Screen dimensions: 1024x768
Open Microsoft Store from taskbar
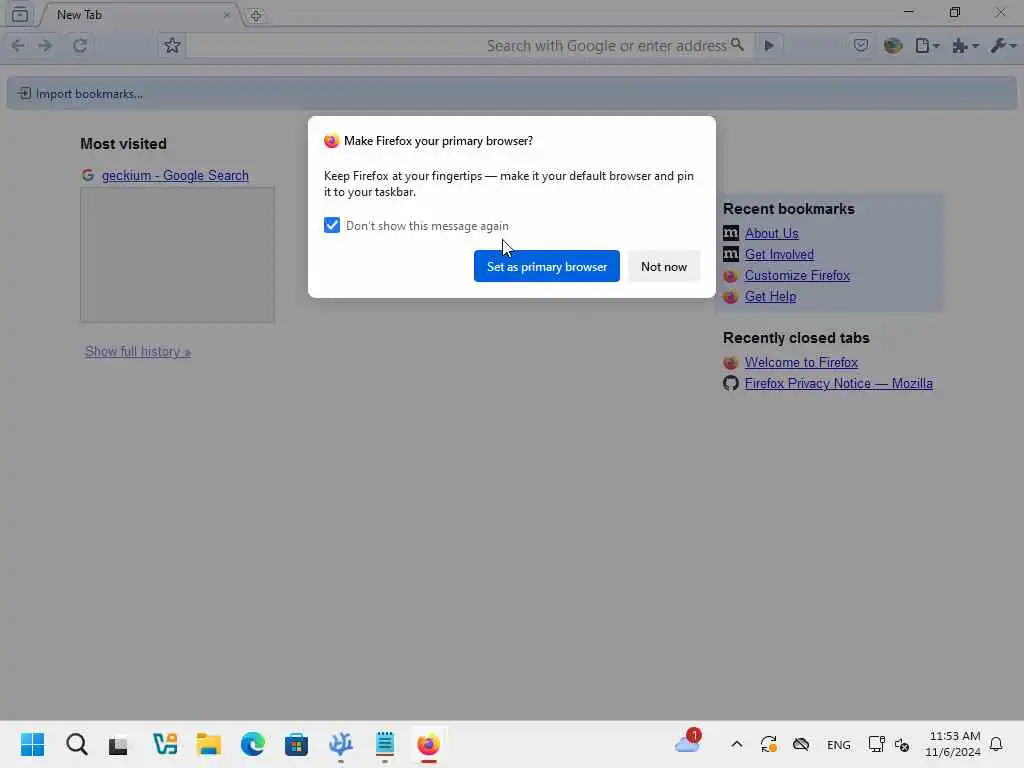tap(296, 744)
